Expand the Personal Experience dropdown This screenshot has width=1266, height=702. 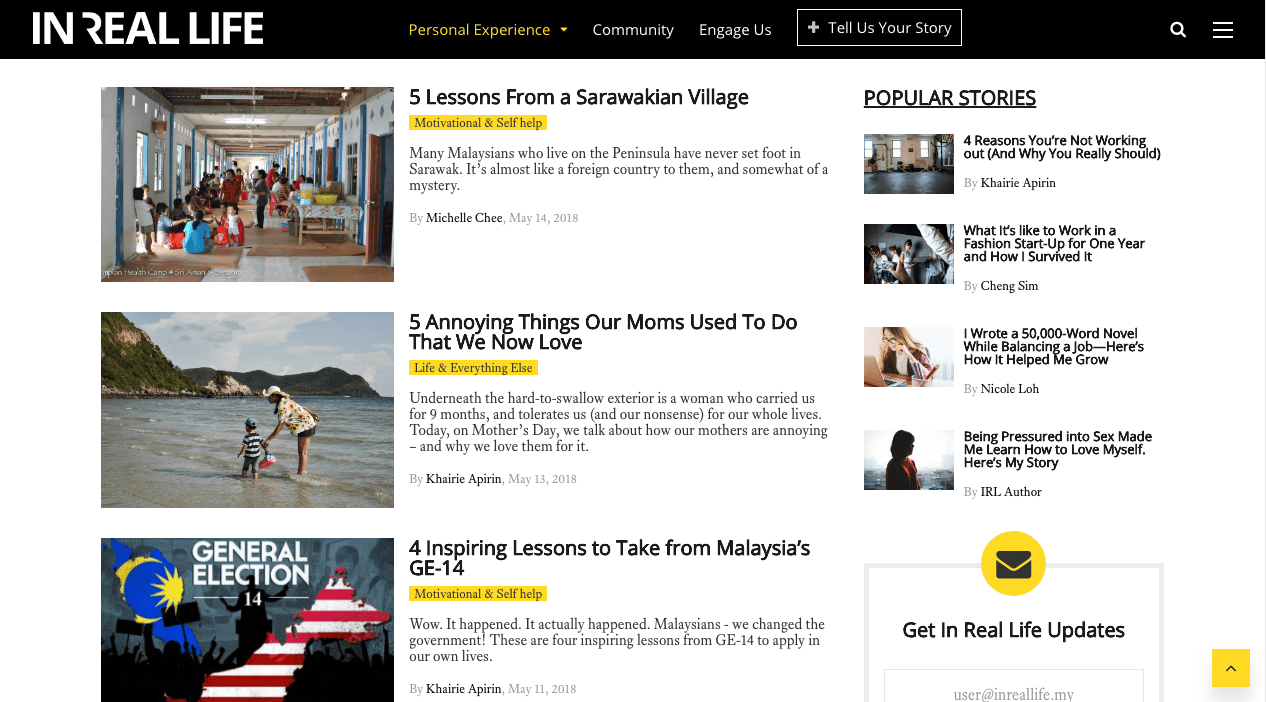[x=488, y=30]
